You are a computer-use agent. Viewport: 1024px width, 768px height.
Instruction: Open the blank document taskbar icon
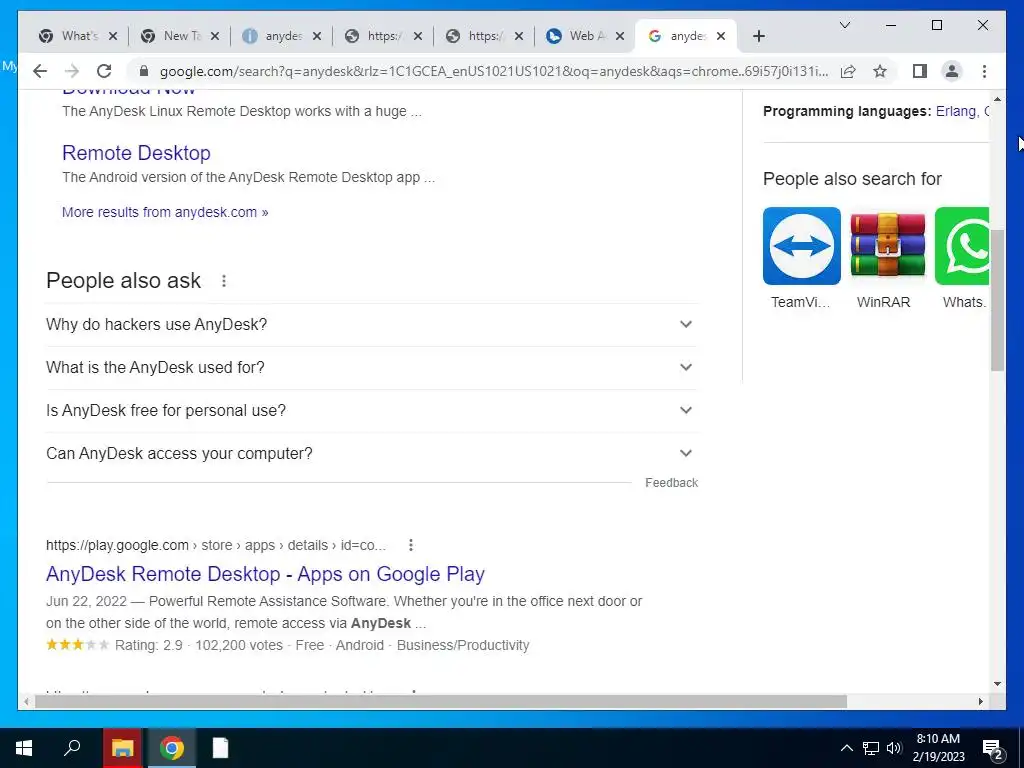tap(221, 748)
